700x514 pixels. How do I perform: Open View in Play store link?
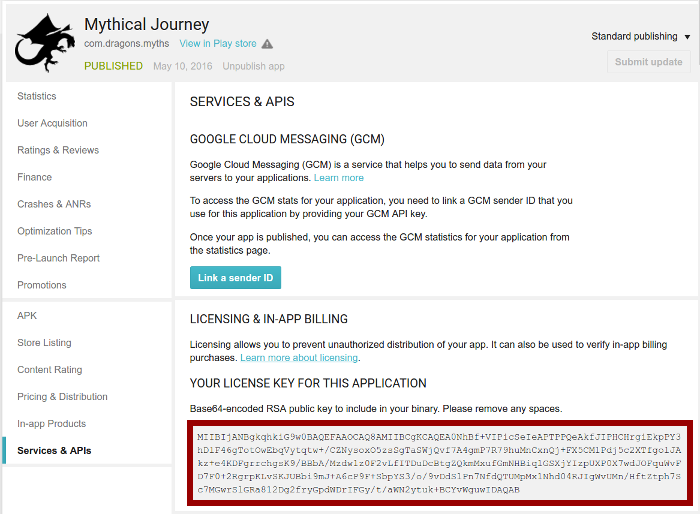[x=218, y=43]
